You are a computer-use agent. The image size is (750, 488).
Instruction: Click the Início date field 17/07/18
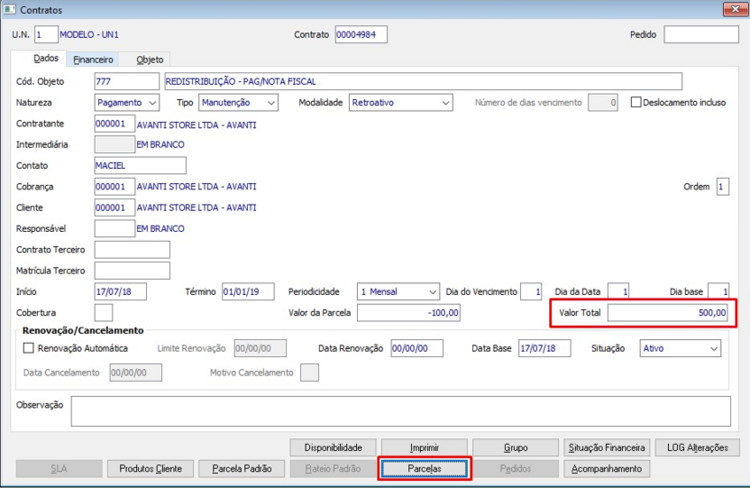[x=121, y=291]
